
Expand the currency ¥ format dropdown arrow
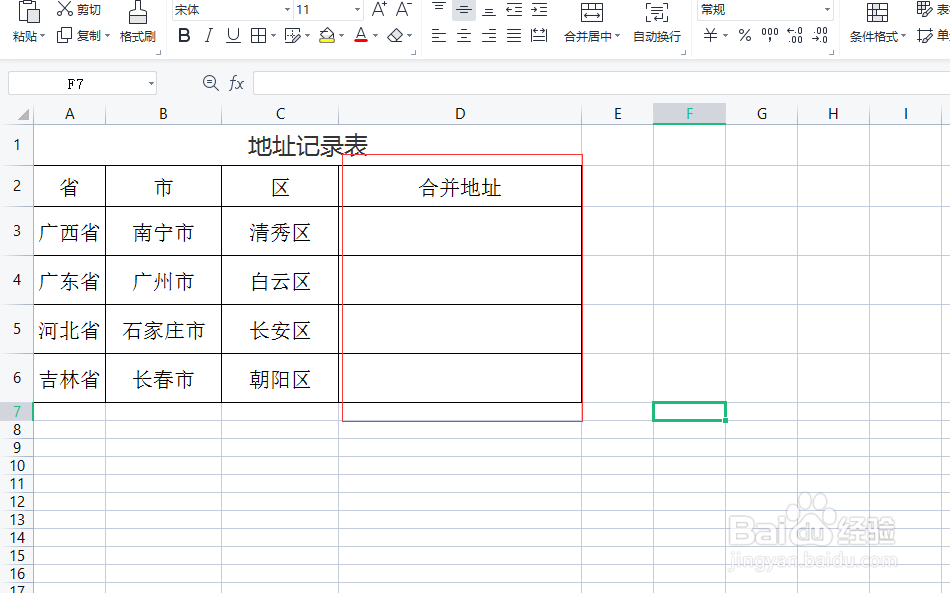[x=725, y=36]
